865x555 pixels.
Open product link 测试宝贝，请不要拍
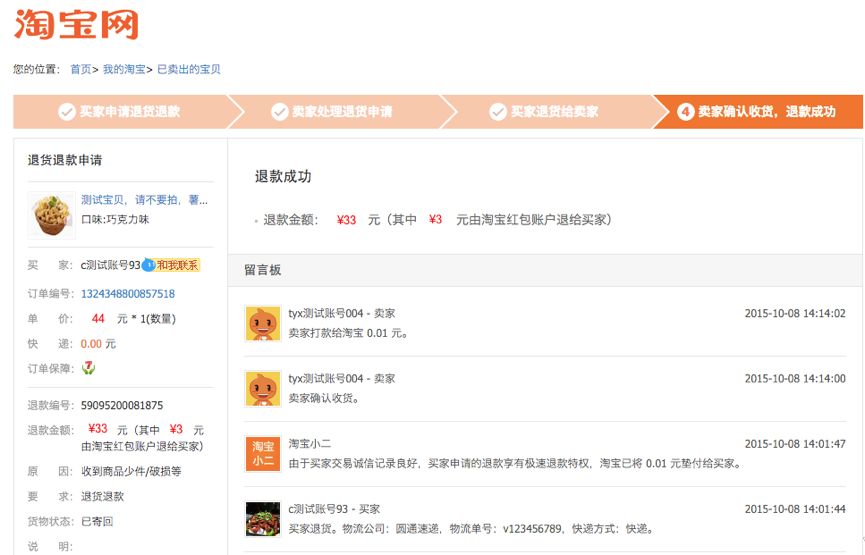[x=145, y=200]
